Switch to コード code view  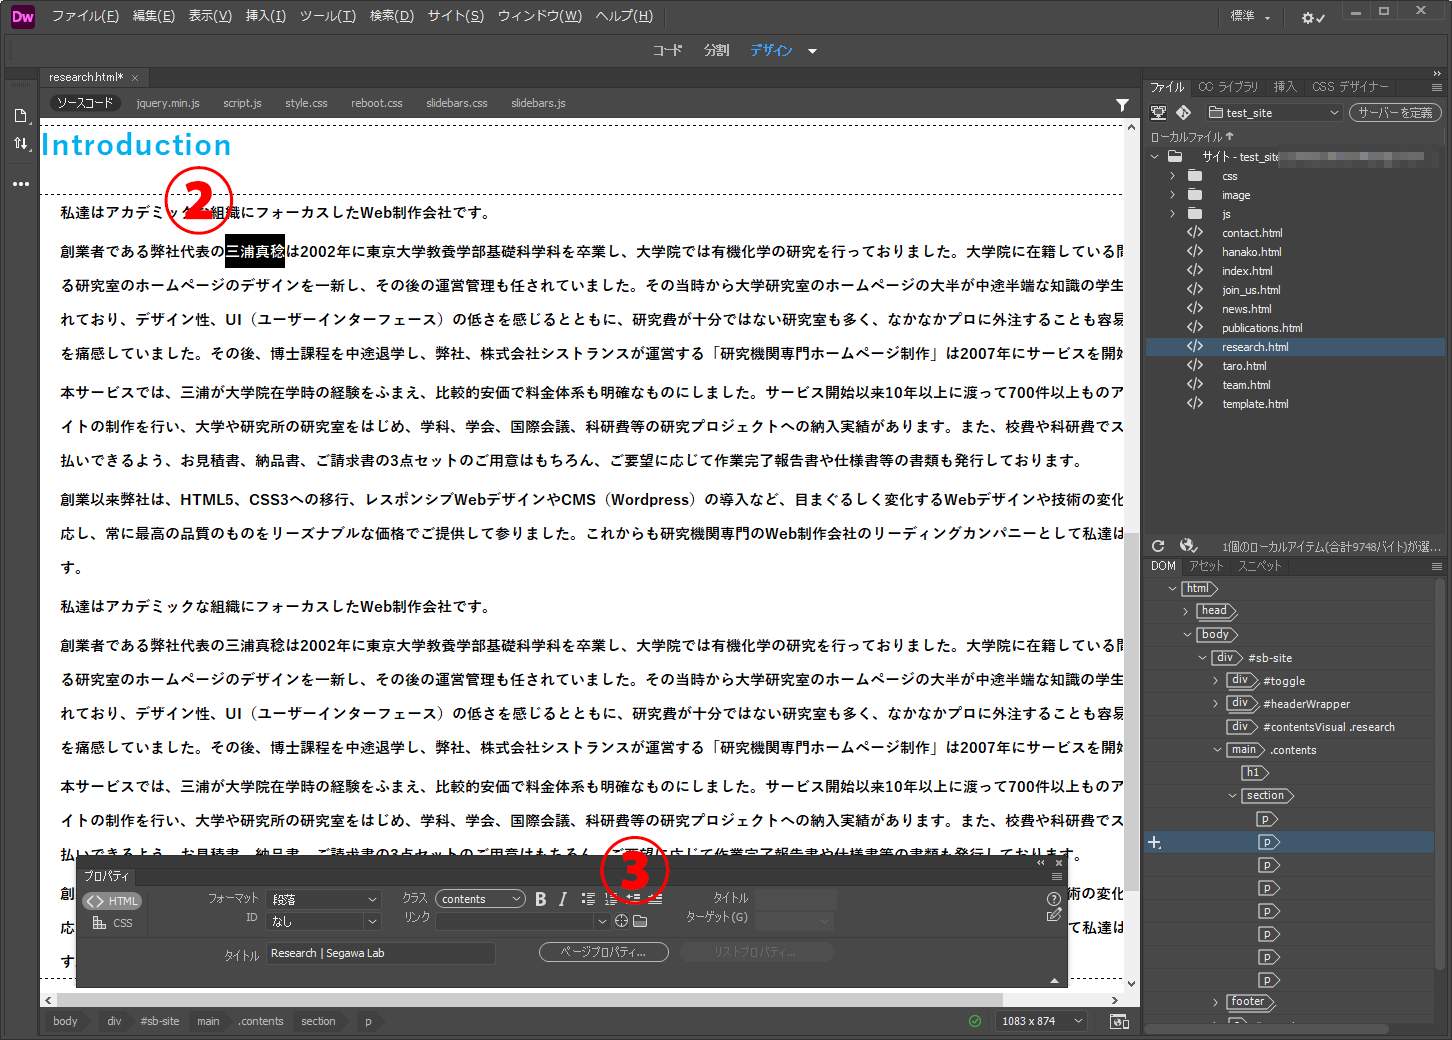(x=667, y=50)
